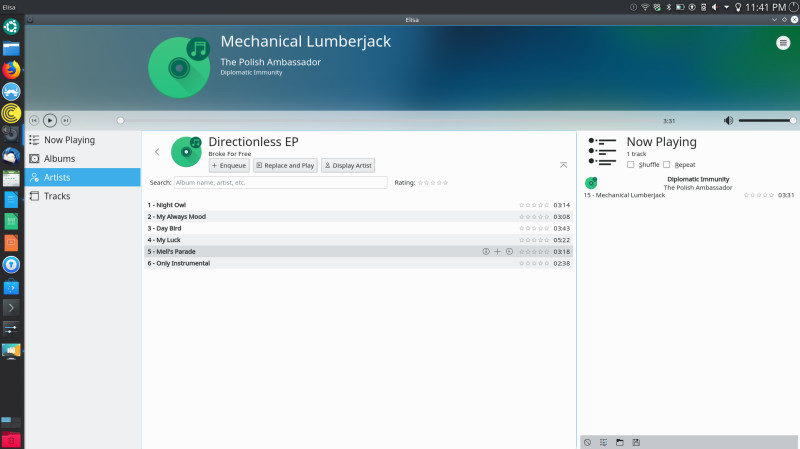Expand hidden tray icons arrow

tap(727, 7)
